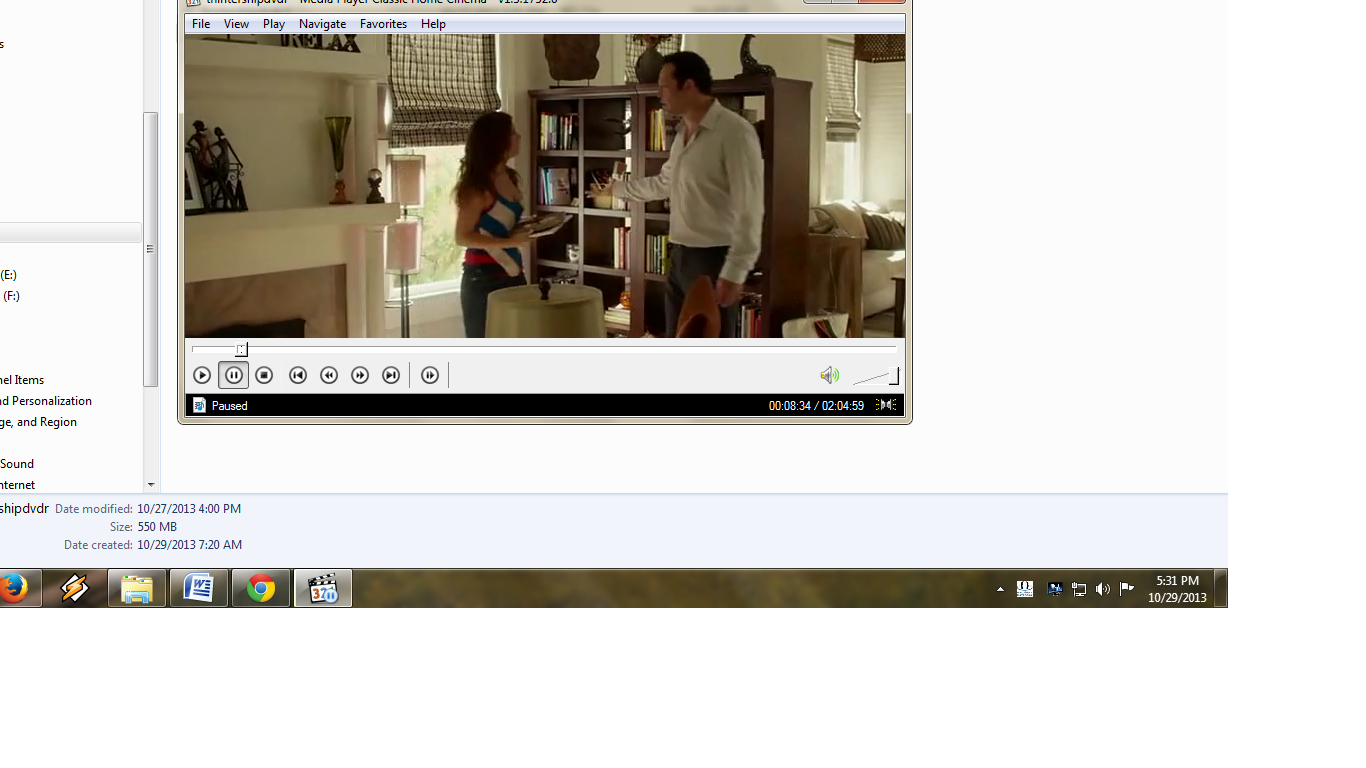Click the Media Player Classic taskbar icon

click(323, 589)
